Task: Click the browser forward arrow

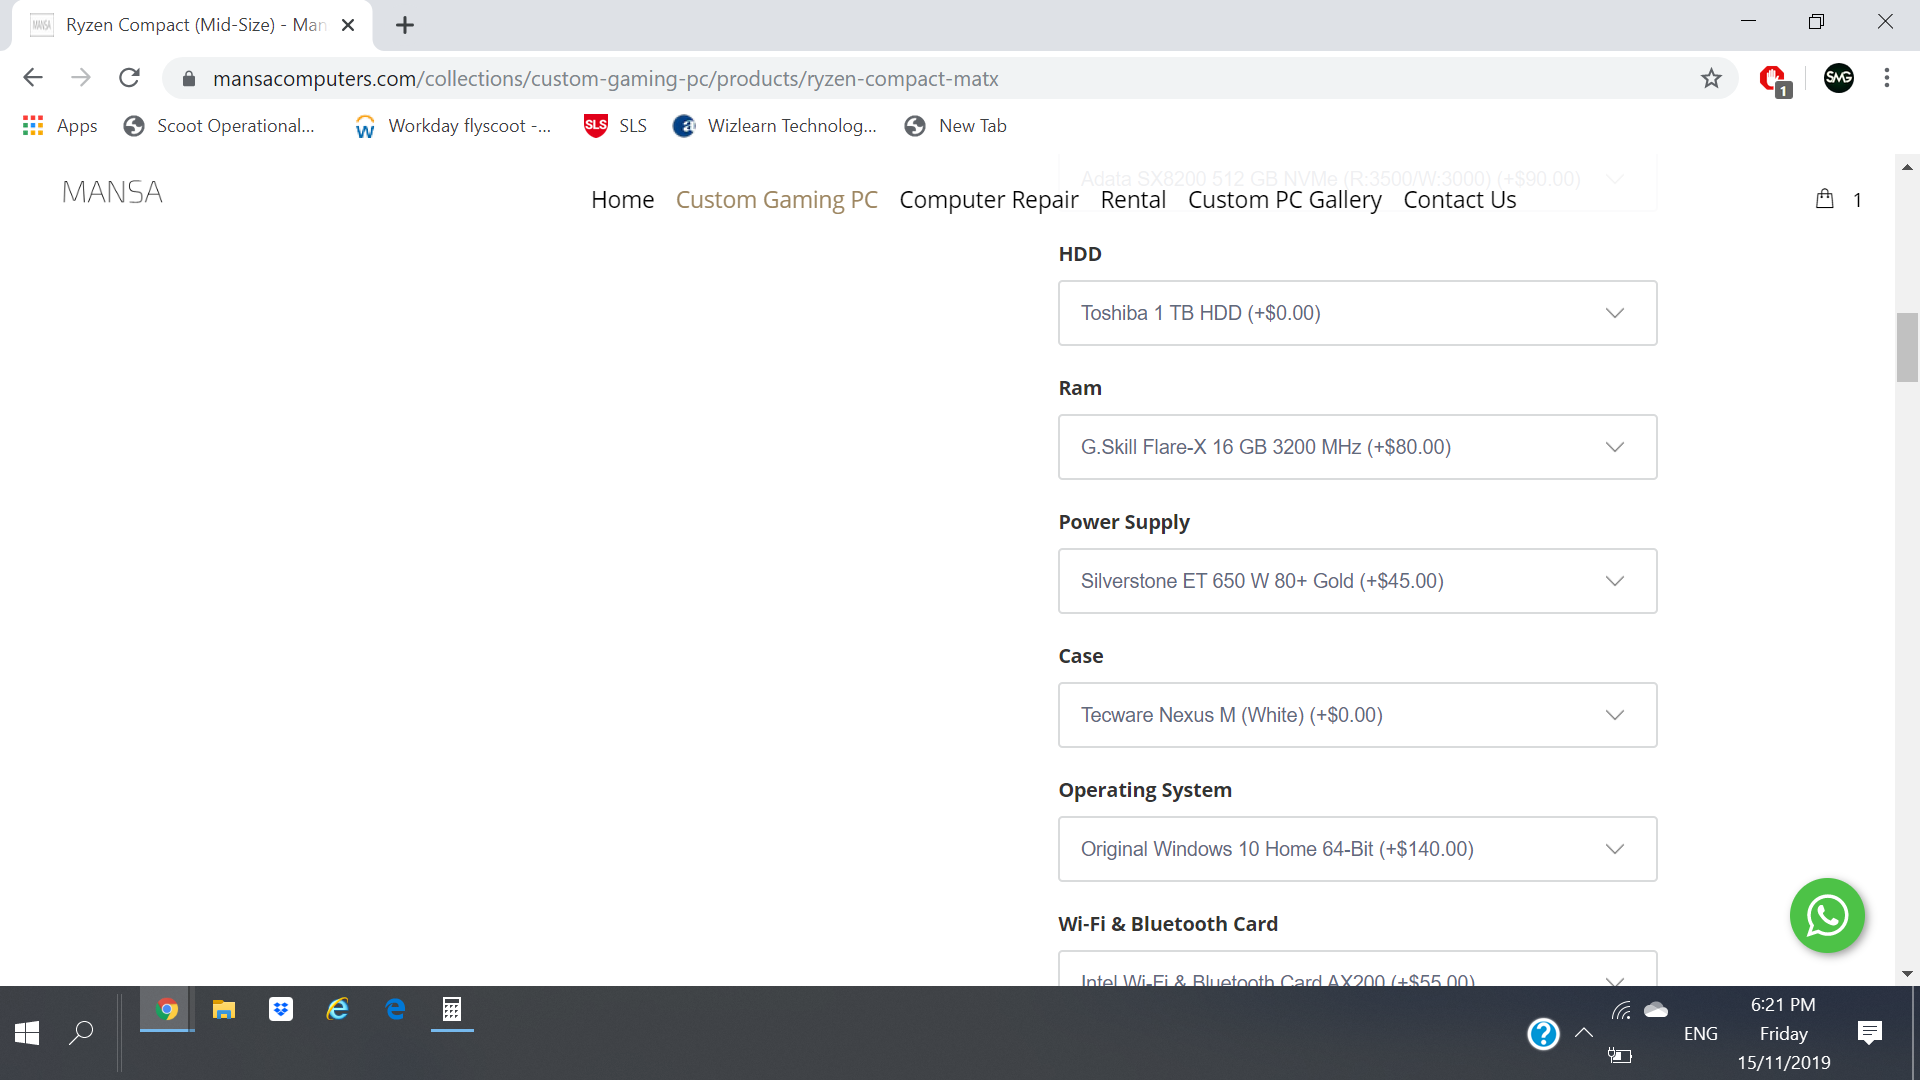Action: click(x=81, y=78)
